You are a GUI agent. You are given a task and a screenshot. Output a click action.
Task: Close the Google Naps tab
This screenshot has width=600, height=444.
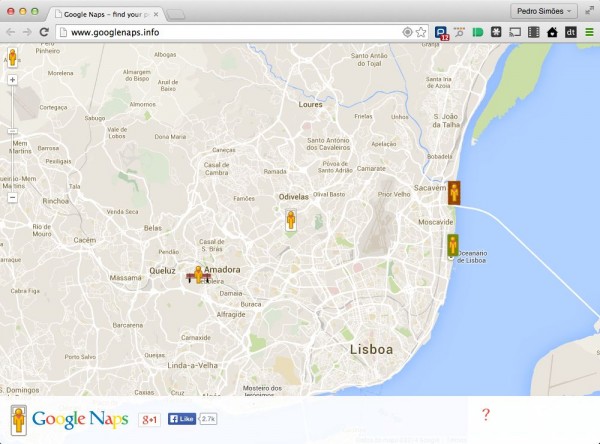156,15
